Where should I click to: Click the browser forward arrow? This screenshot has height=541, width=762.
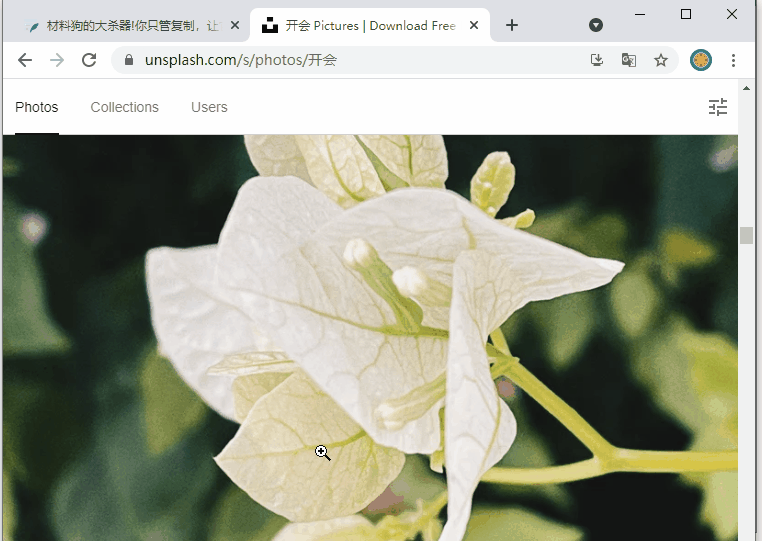pyautogui.click(x=57, y=60)
